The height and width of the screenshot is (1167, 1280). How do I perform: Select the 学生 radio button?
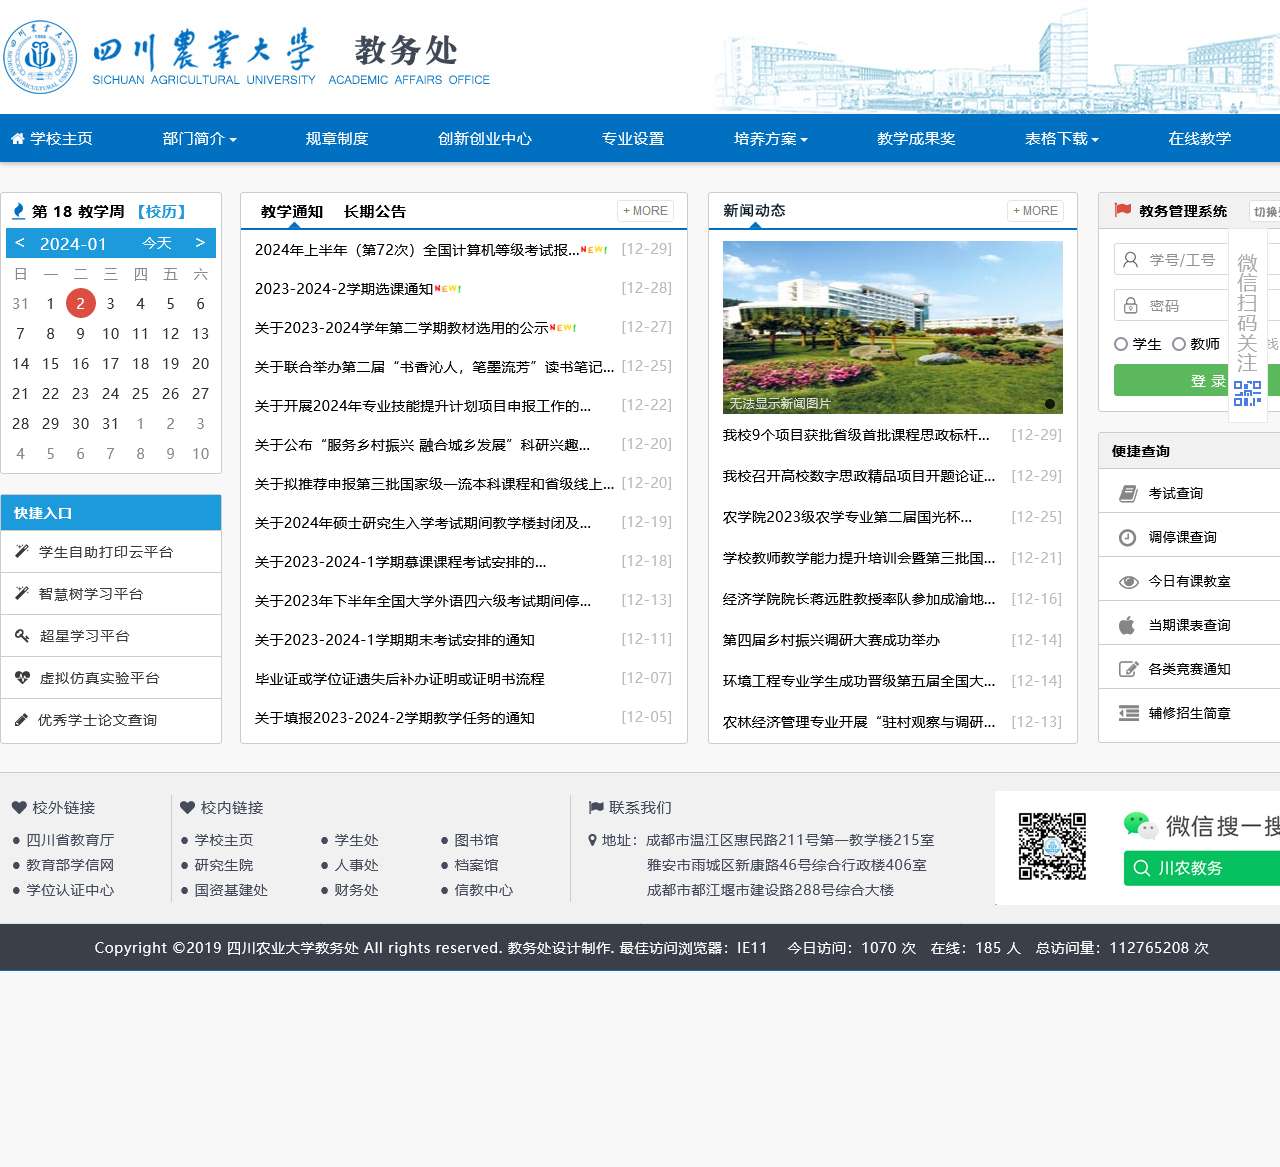point(1121,344)
